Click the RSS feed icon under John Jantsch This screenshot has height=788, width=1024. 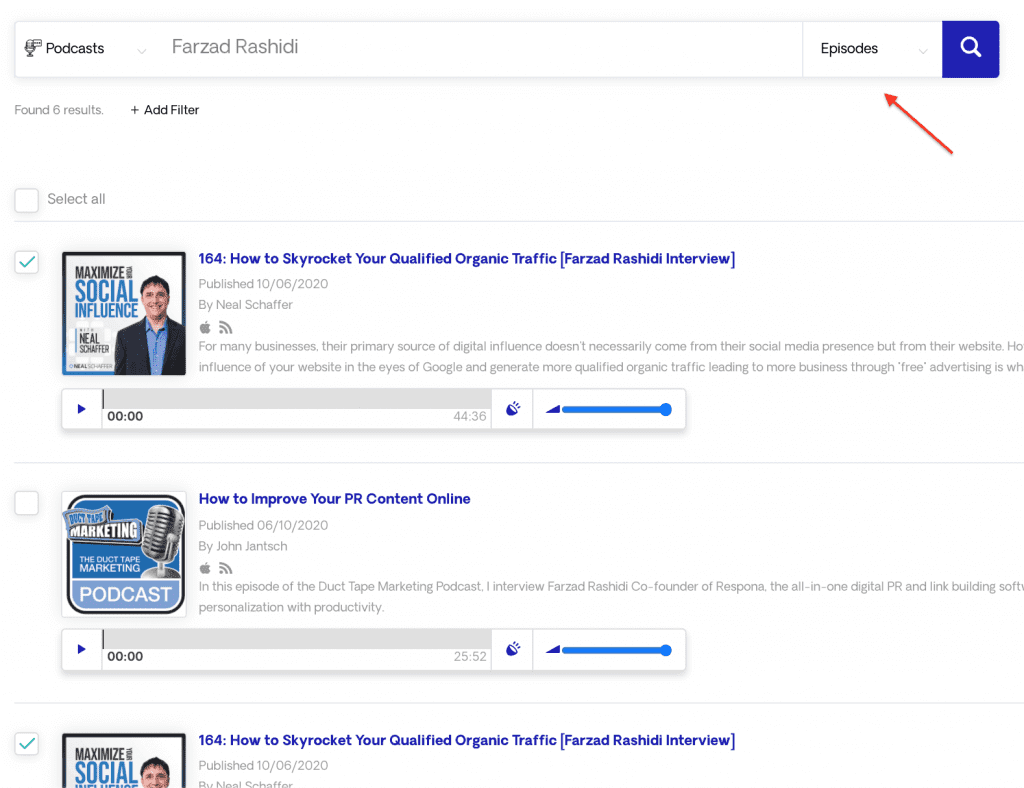tap(225, 568)
